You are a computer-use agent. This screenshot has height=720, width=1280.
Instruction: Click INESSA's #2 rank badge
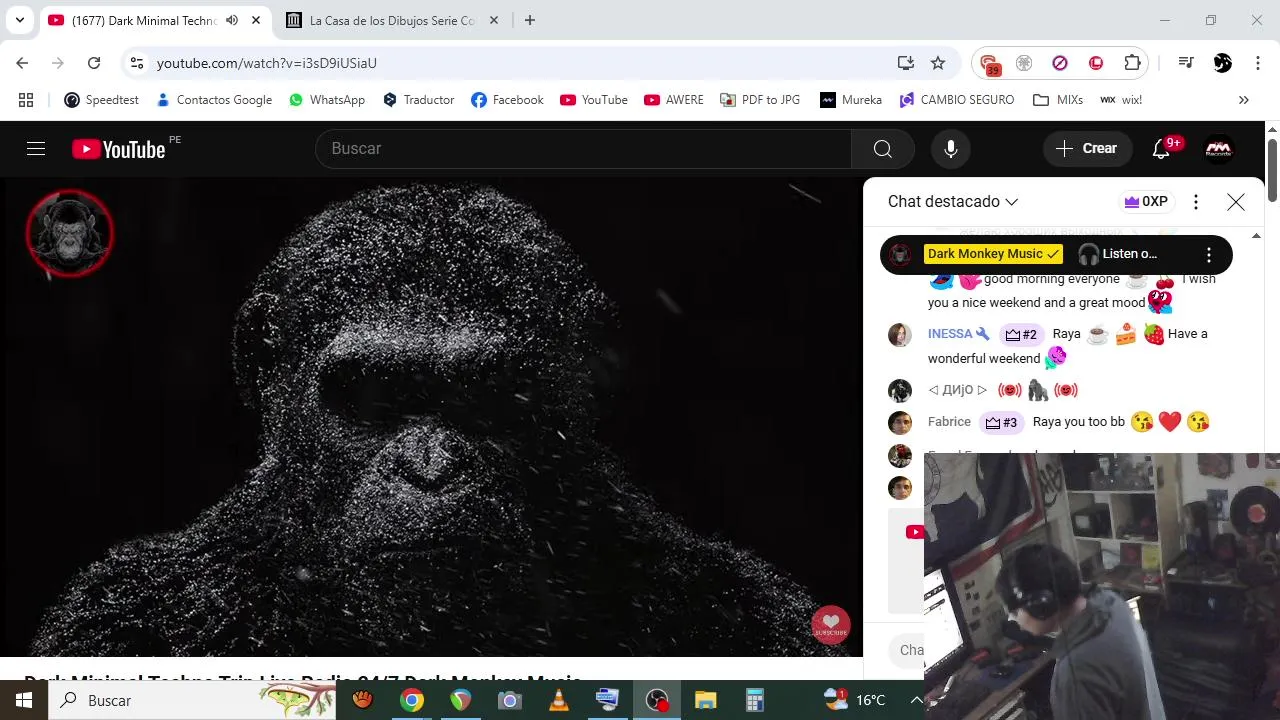point(1021,334)
